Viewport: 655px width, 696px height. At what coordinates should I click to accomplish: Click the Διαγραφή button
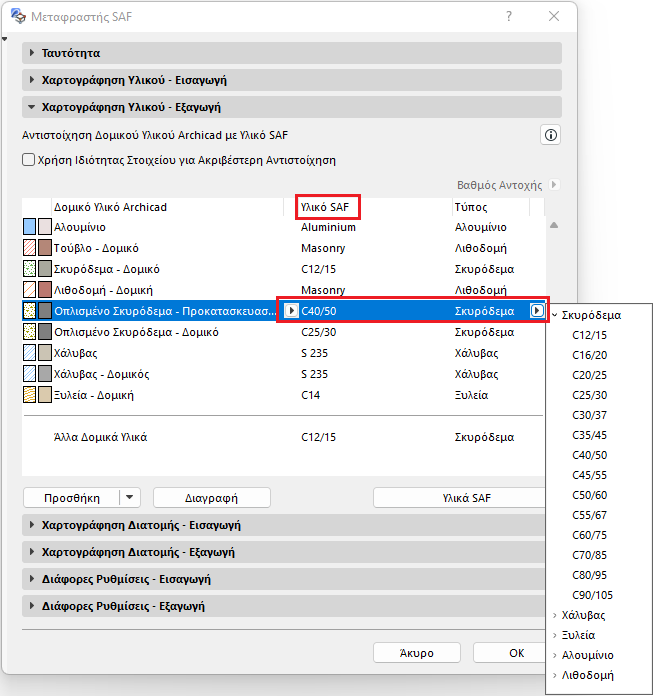[x=212, y=498]
